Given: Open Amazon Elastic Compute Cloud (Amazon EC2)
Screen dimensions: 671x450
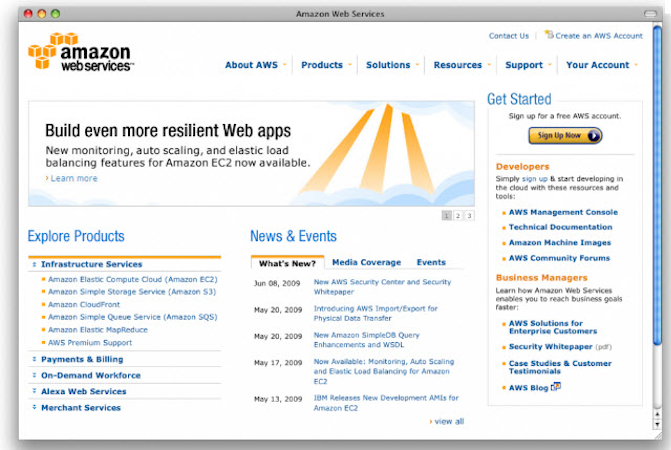Looking at the screenshot, I should (133, 279).
